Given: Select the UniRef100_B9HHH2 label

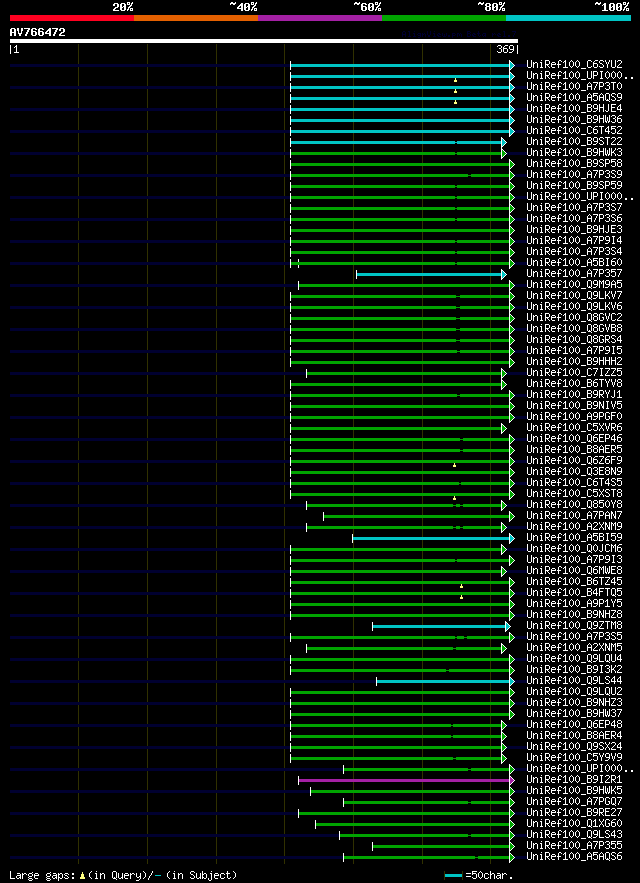Looking at the screenshot, I should pos(574,361).
